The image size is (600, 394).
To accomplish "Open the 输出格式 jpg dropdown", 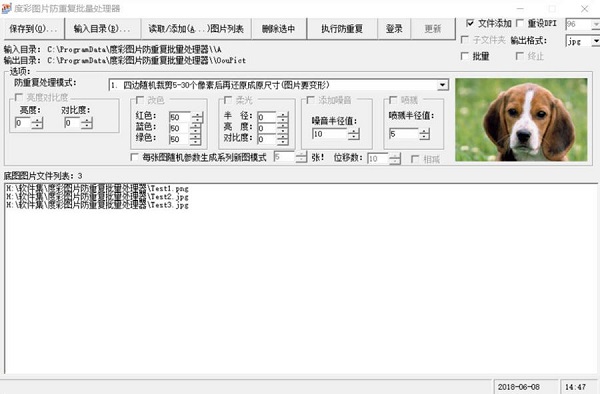I will click(x=595, y=41).
